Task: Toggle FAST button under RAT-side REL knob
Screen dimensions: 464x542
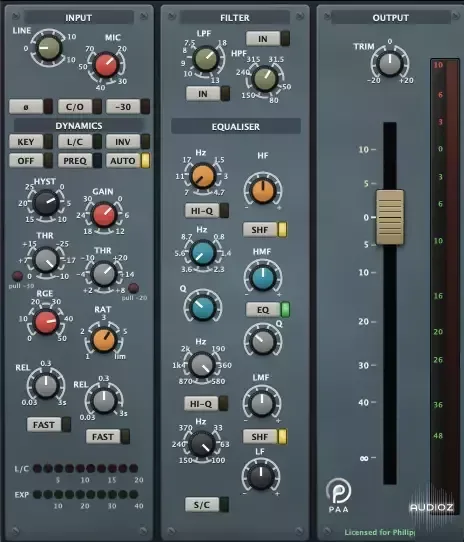Action: pos(108,437)
